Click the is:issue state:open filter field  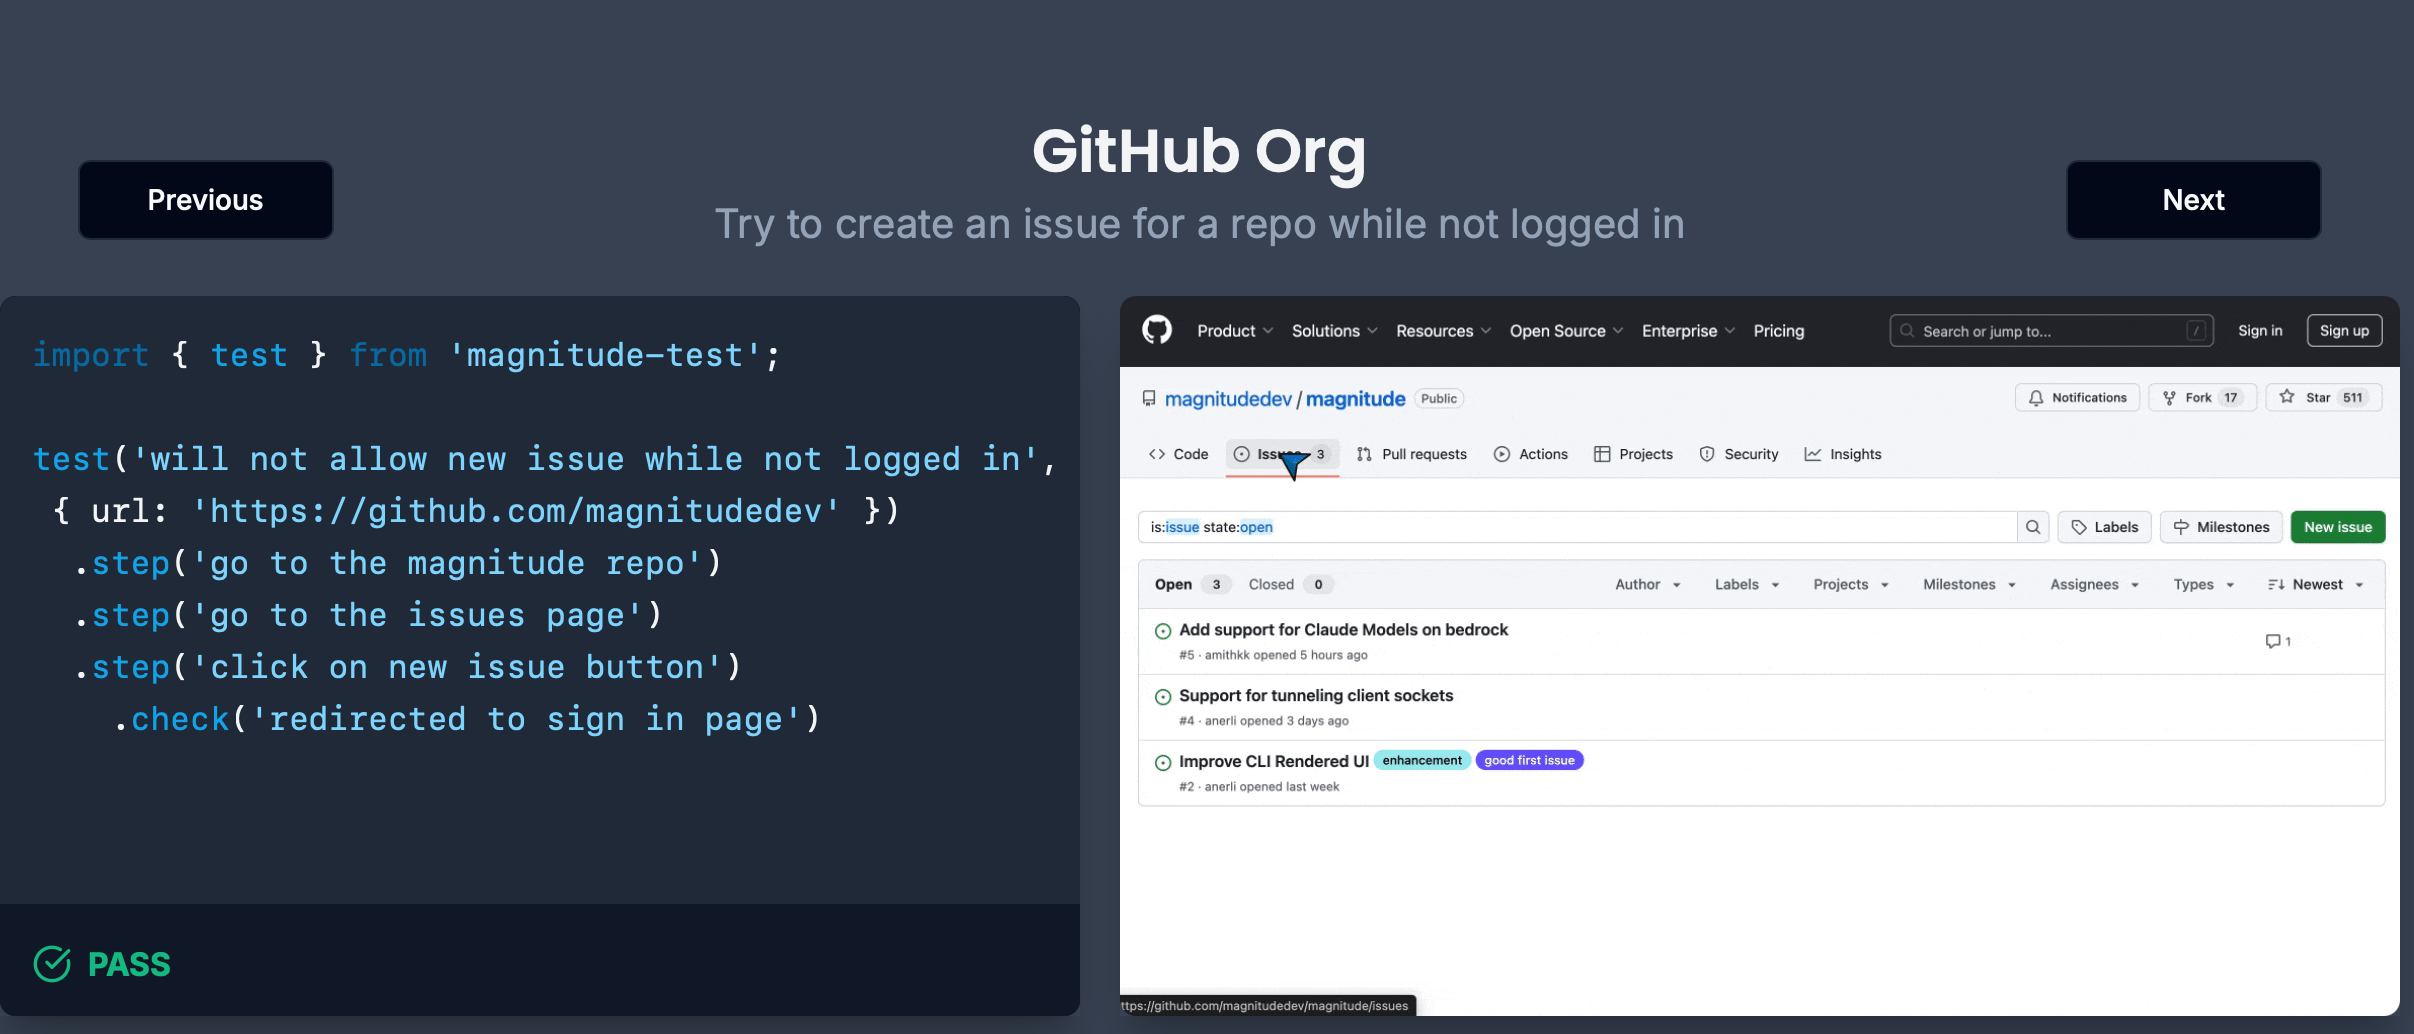pos(1577,527)
